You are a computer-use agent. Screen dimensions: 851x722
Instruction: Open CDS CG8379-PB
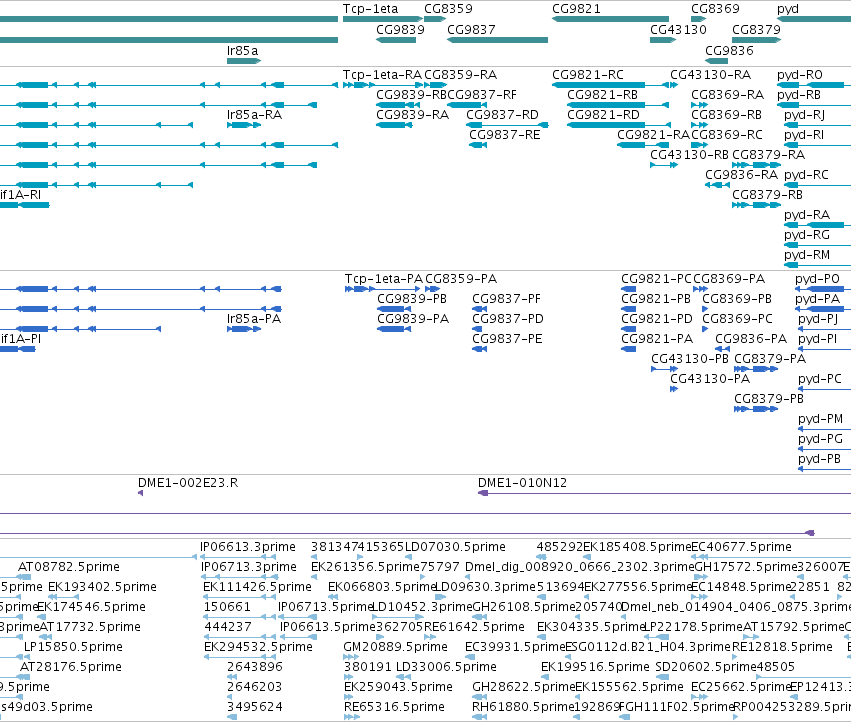[x=769, y=398]
